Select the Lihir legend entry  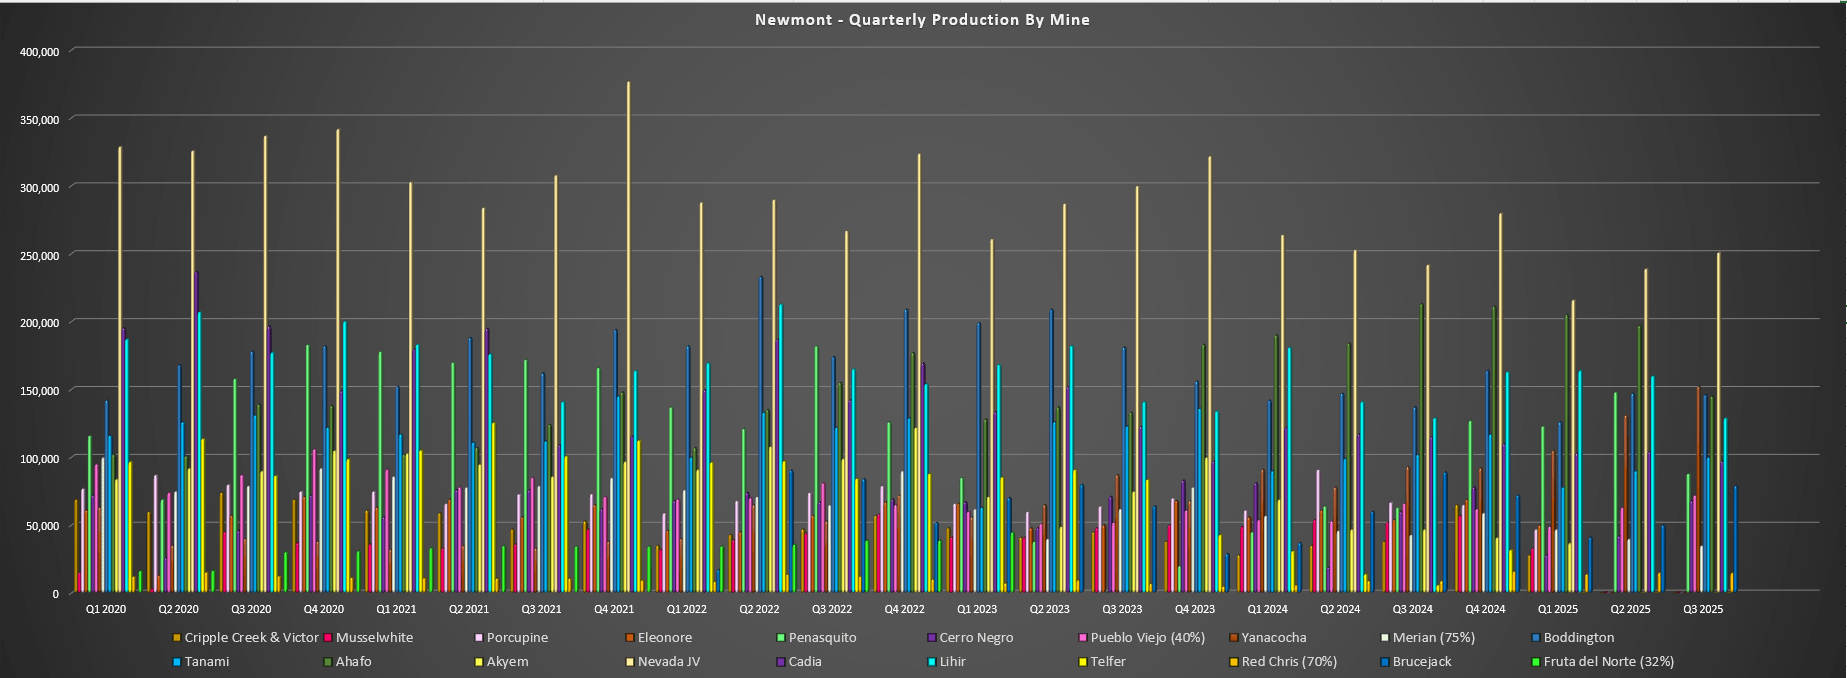coord(946,661)
